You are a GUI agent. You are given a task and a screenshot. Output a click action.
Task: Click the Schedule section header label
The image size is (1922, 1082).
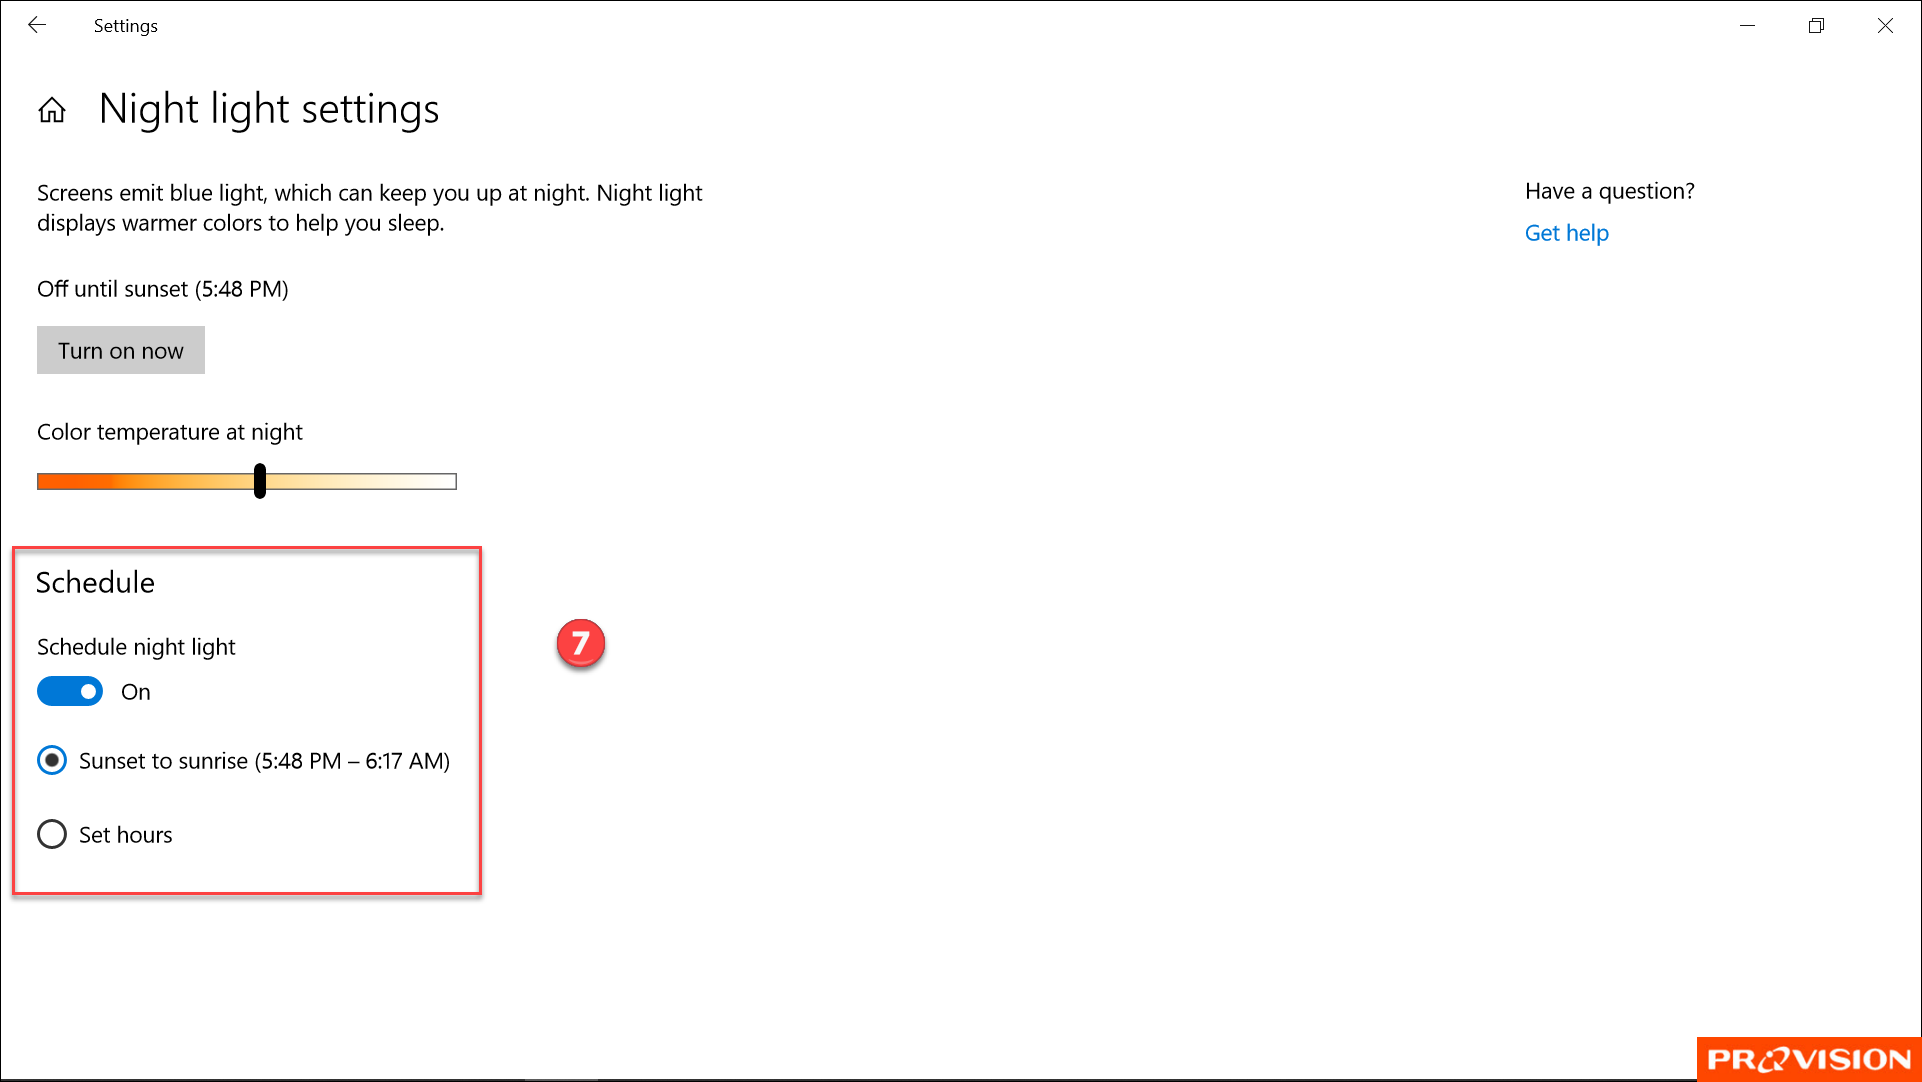(94, 581)
